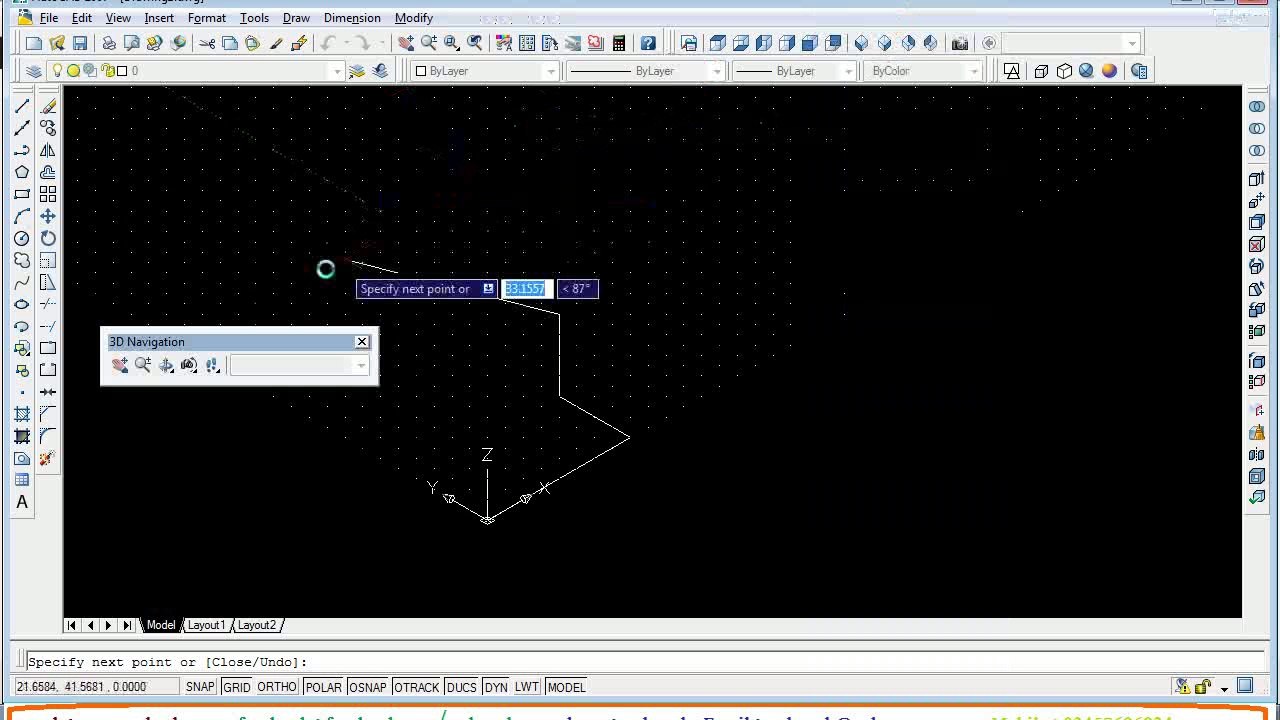Screen dimensions: 1280x720
Task: Open the View menu
Action: [118, 18]
